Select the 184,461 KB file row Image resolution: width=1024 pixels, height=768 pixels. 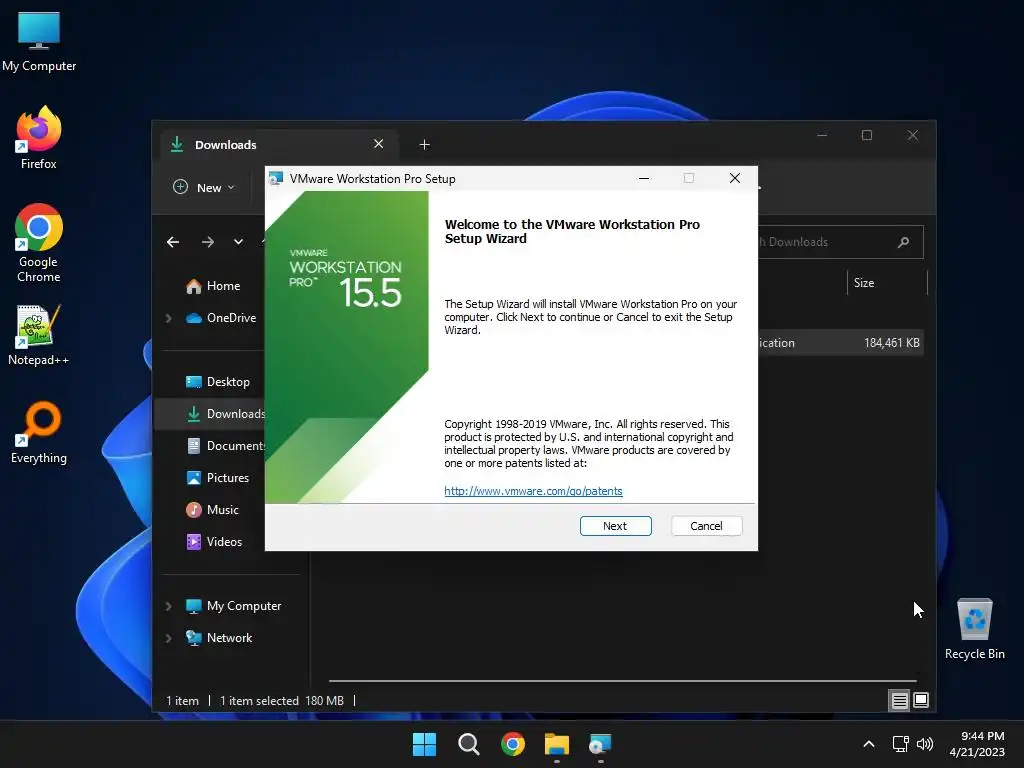click(x=841, y=343)
